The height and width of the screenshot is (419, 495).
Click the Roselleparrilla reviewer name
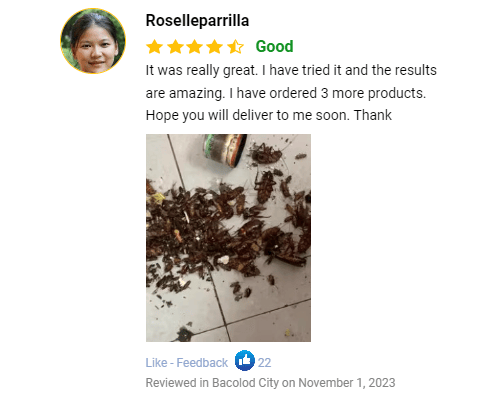[197, 21]
